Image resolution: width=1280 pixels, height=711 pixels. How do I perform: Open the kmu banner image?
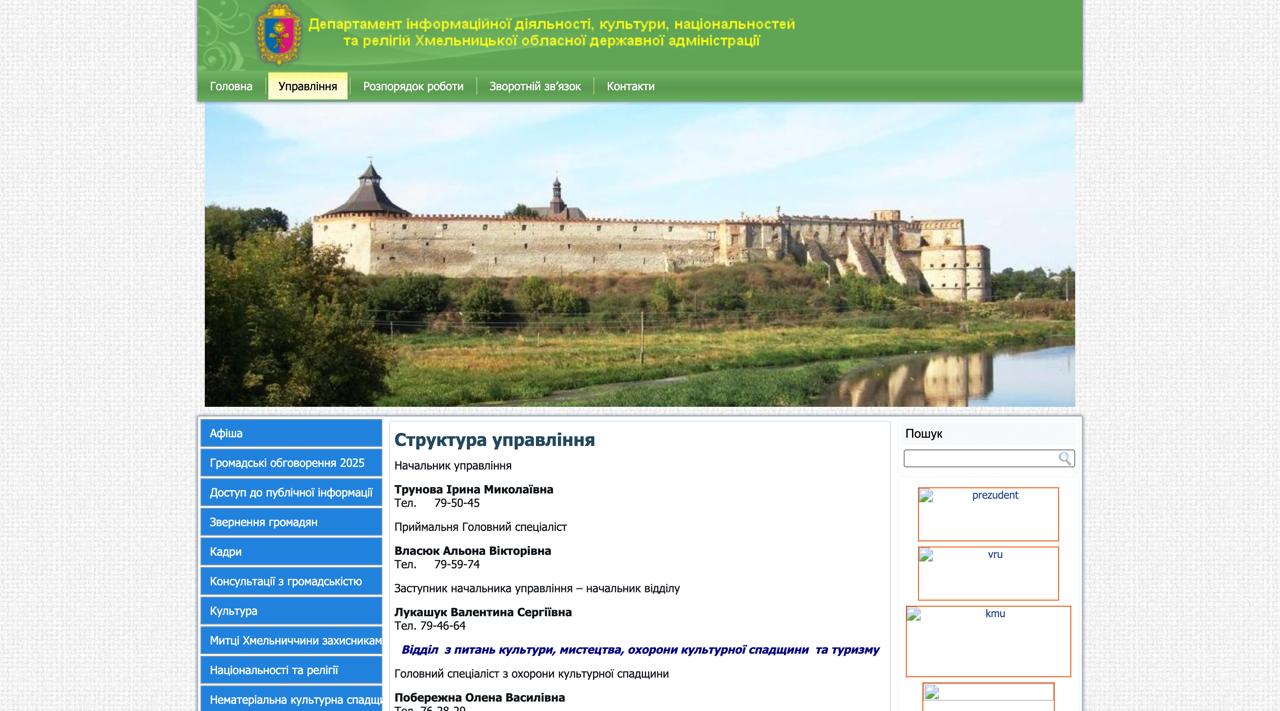coord(988,641)
